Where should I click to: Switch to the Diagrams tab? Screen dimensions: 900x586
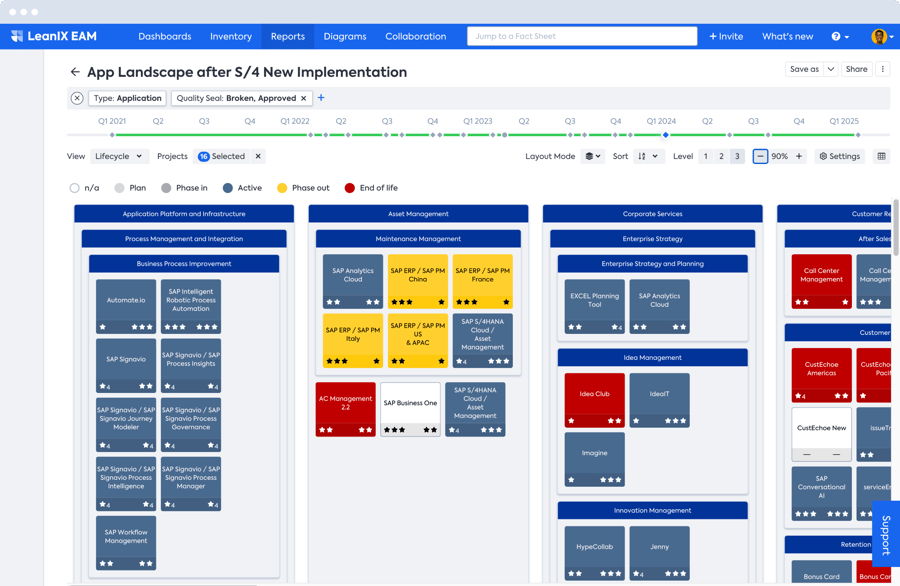pos(345,37)
